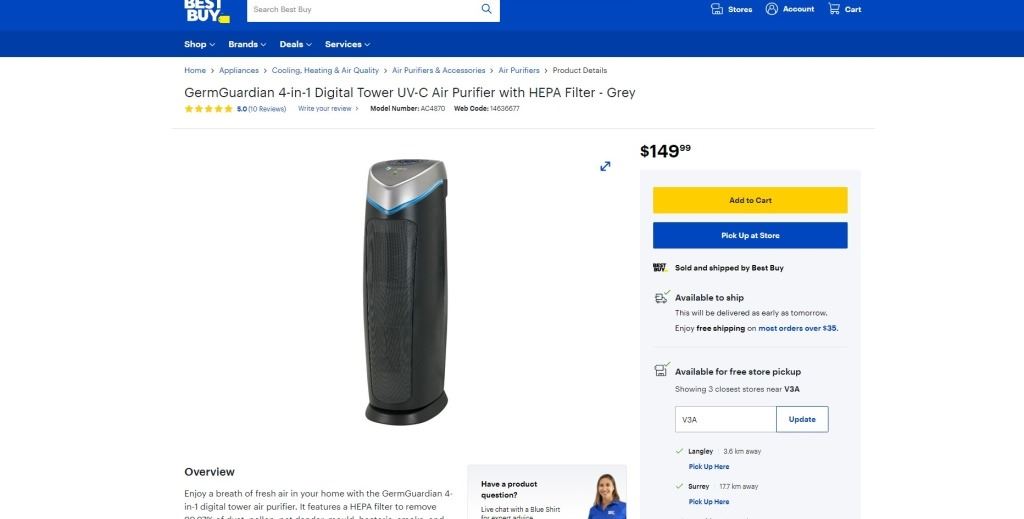
Task: Open the Account icon
Action: 771,9
